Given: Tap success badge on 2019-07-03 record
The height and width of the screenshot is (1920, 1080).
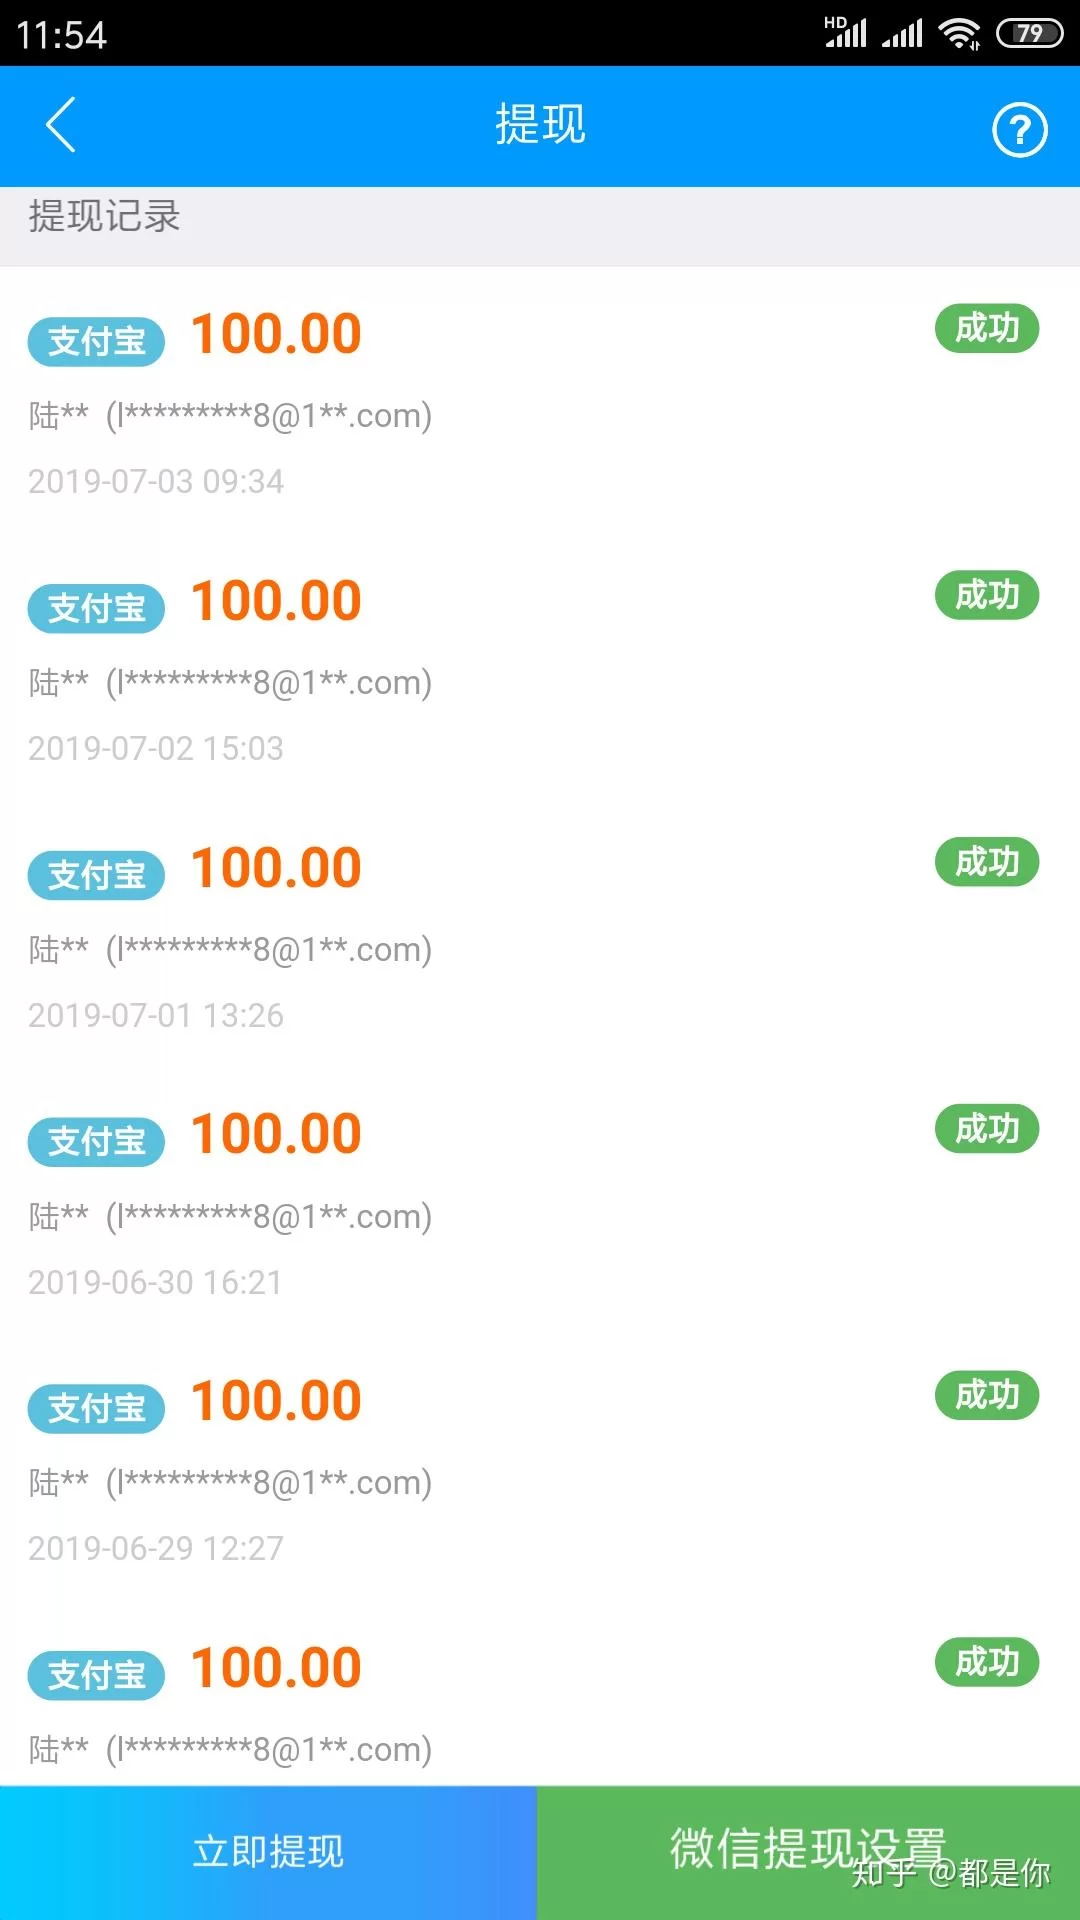Looking at the screenshot, I should point(986,328).
